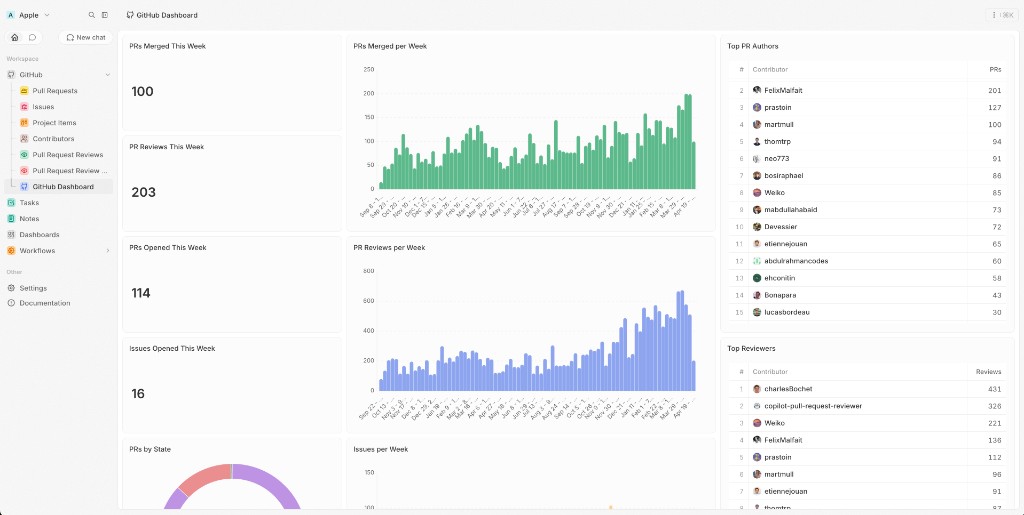Click etiennejouan in Top PR Authors

786,244
